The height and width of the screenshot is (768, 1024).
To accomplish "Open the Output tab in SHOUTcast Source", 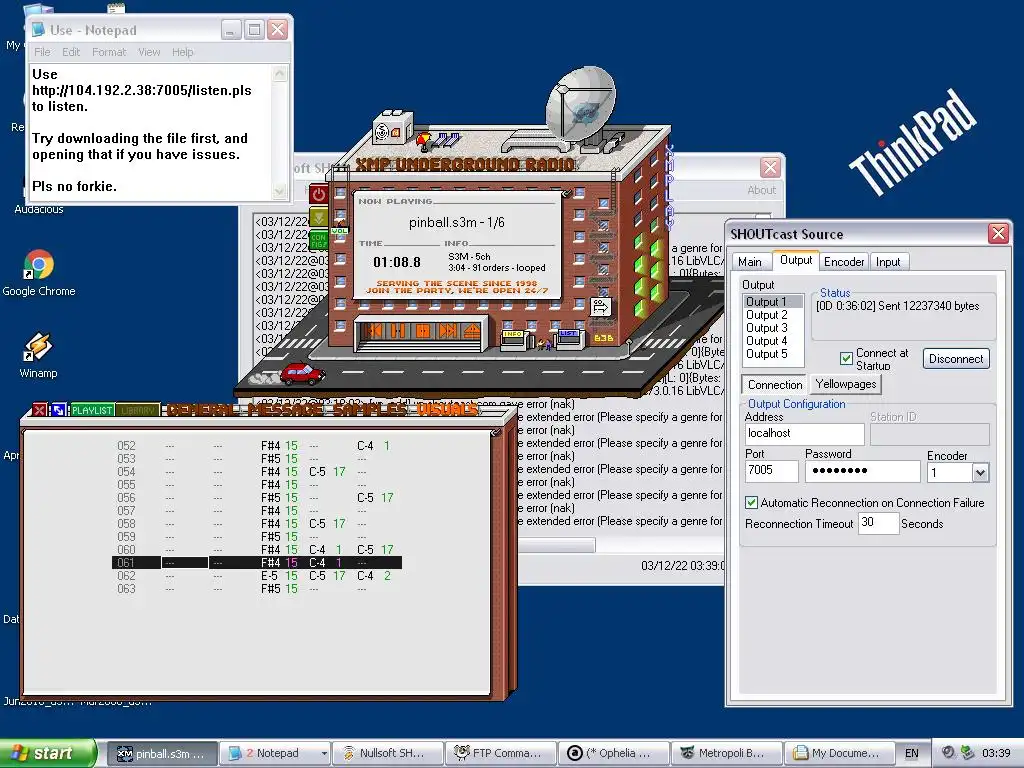I will (796, 260).
